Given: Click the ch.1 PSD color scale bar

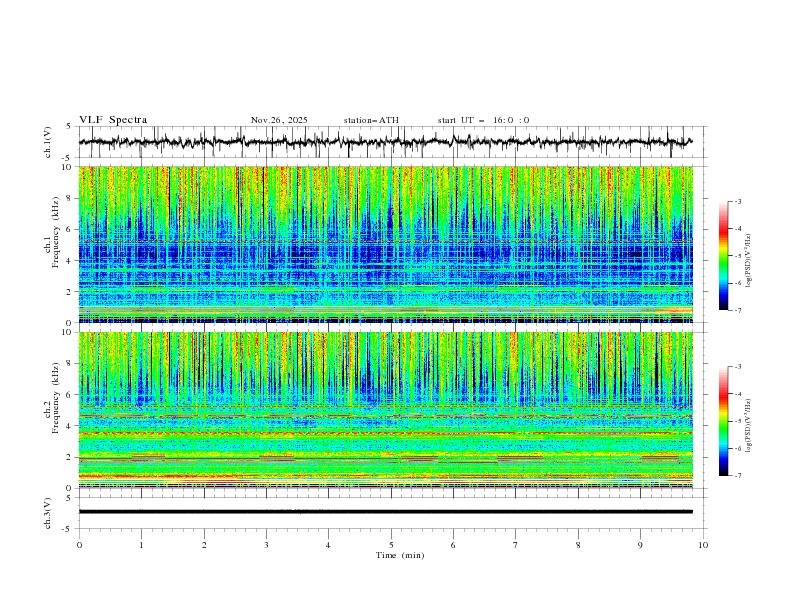Looking at the screenshot, I should click(x=724, y=256).
